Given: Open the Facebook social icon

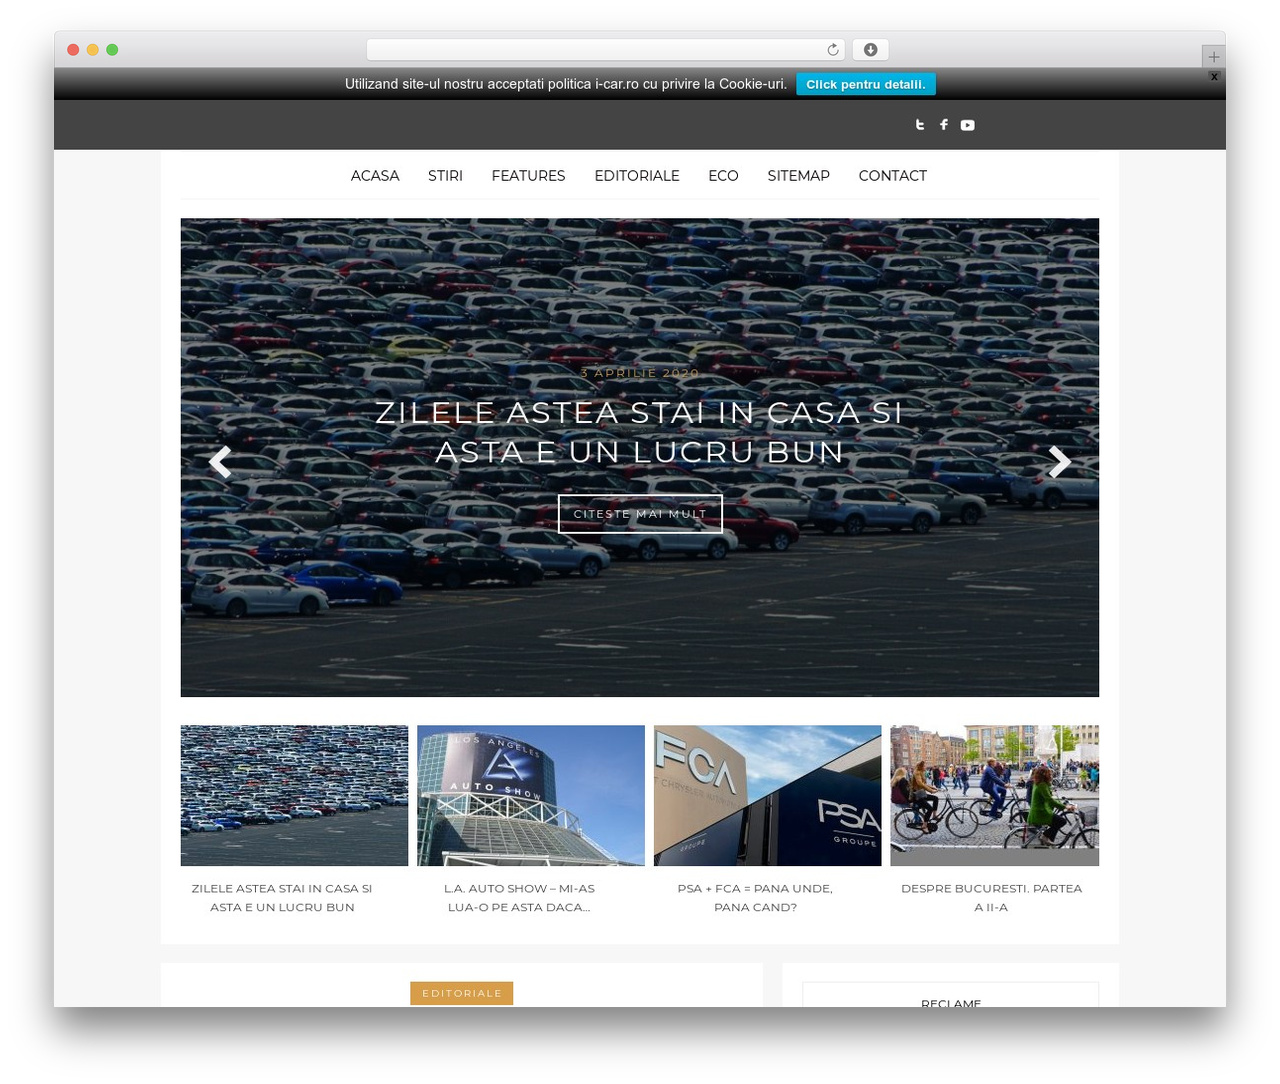Looking at the screenshot, I should (x=943, y=125).
